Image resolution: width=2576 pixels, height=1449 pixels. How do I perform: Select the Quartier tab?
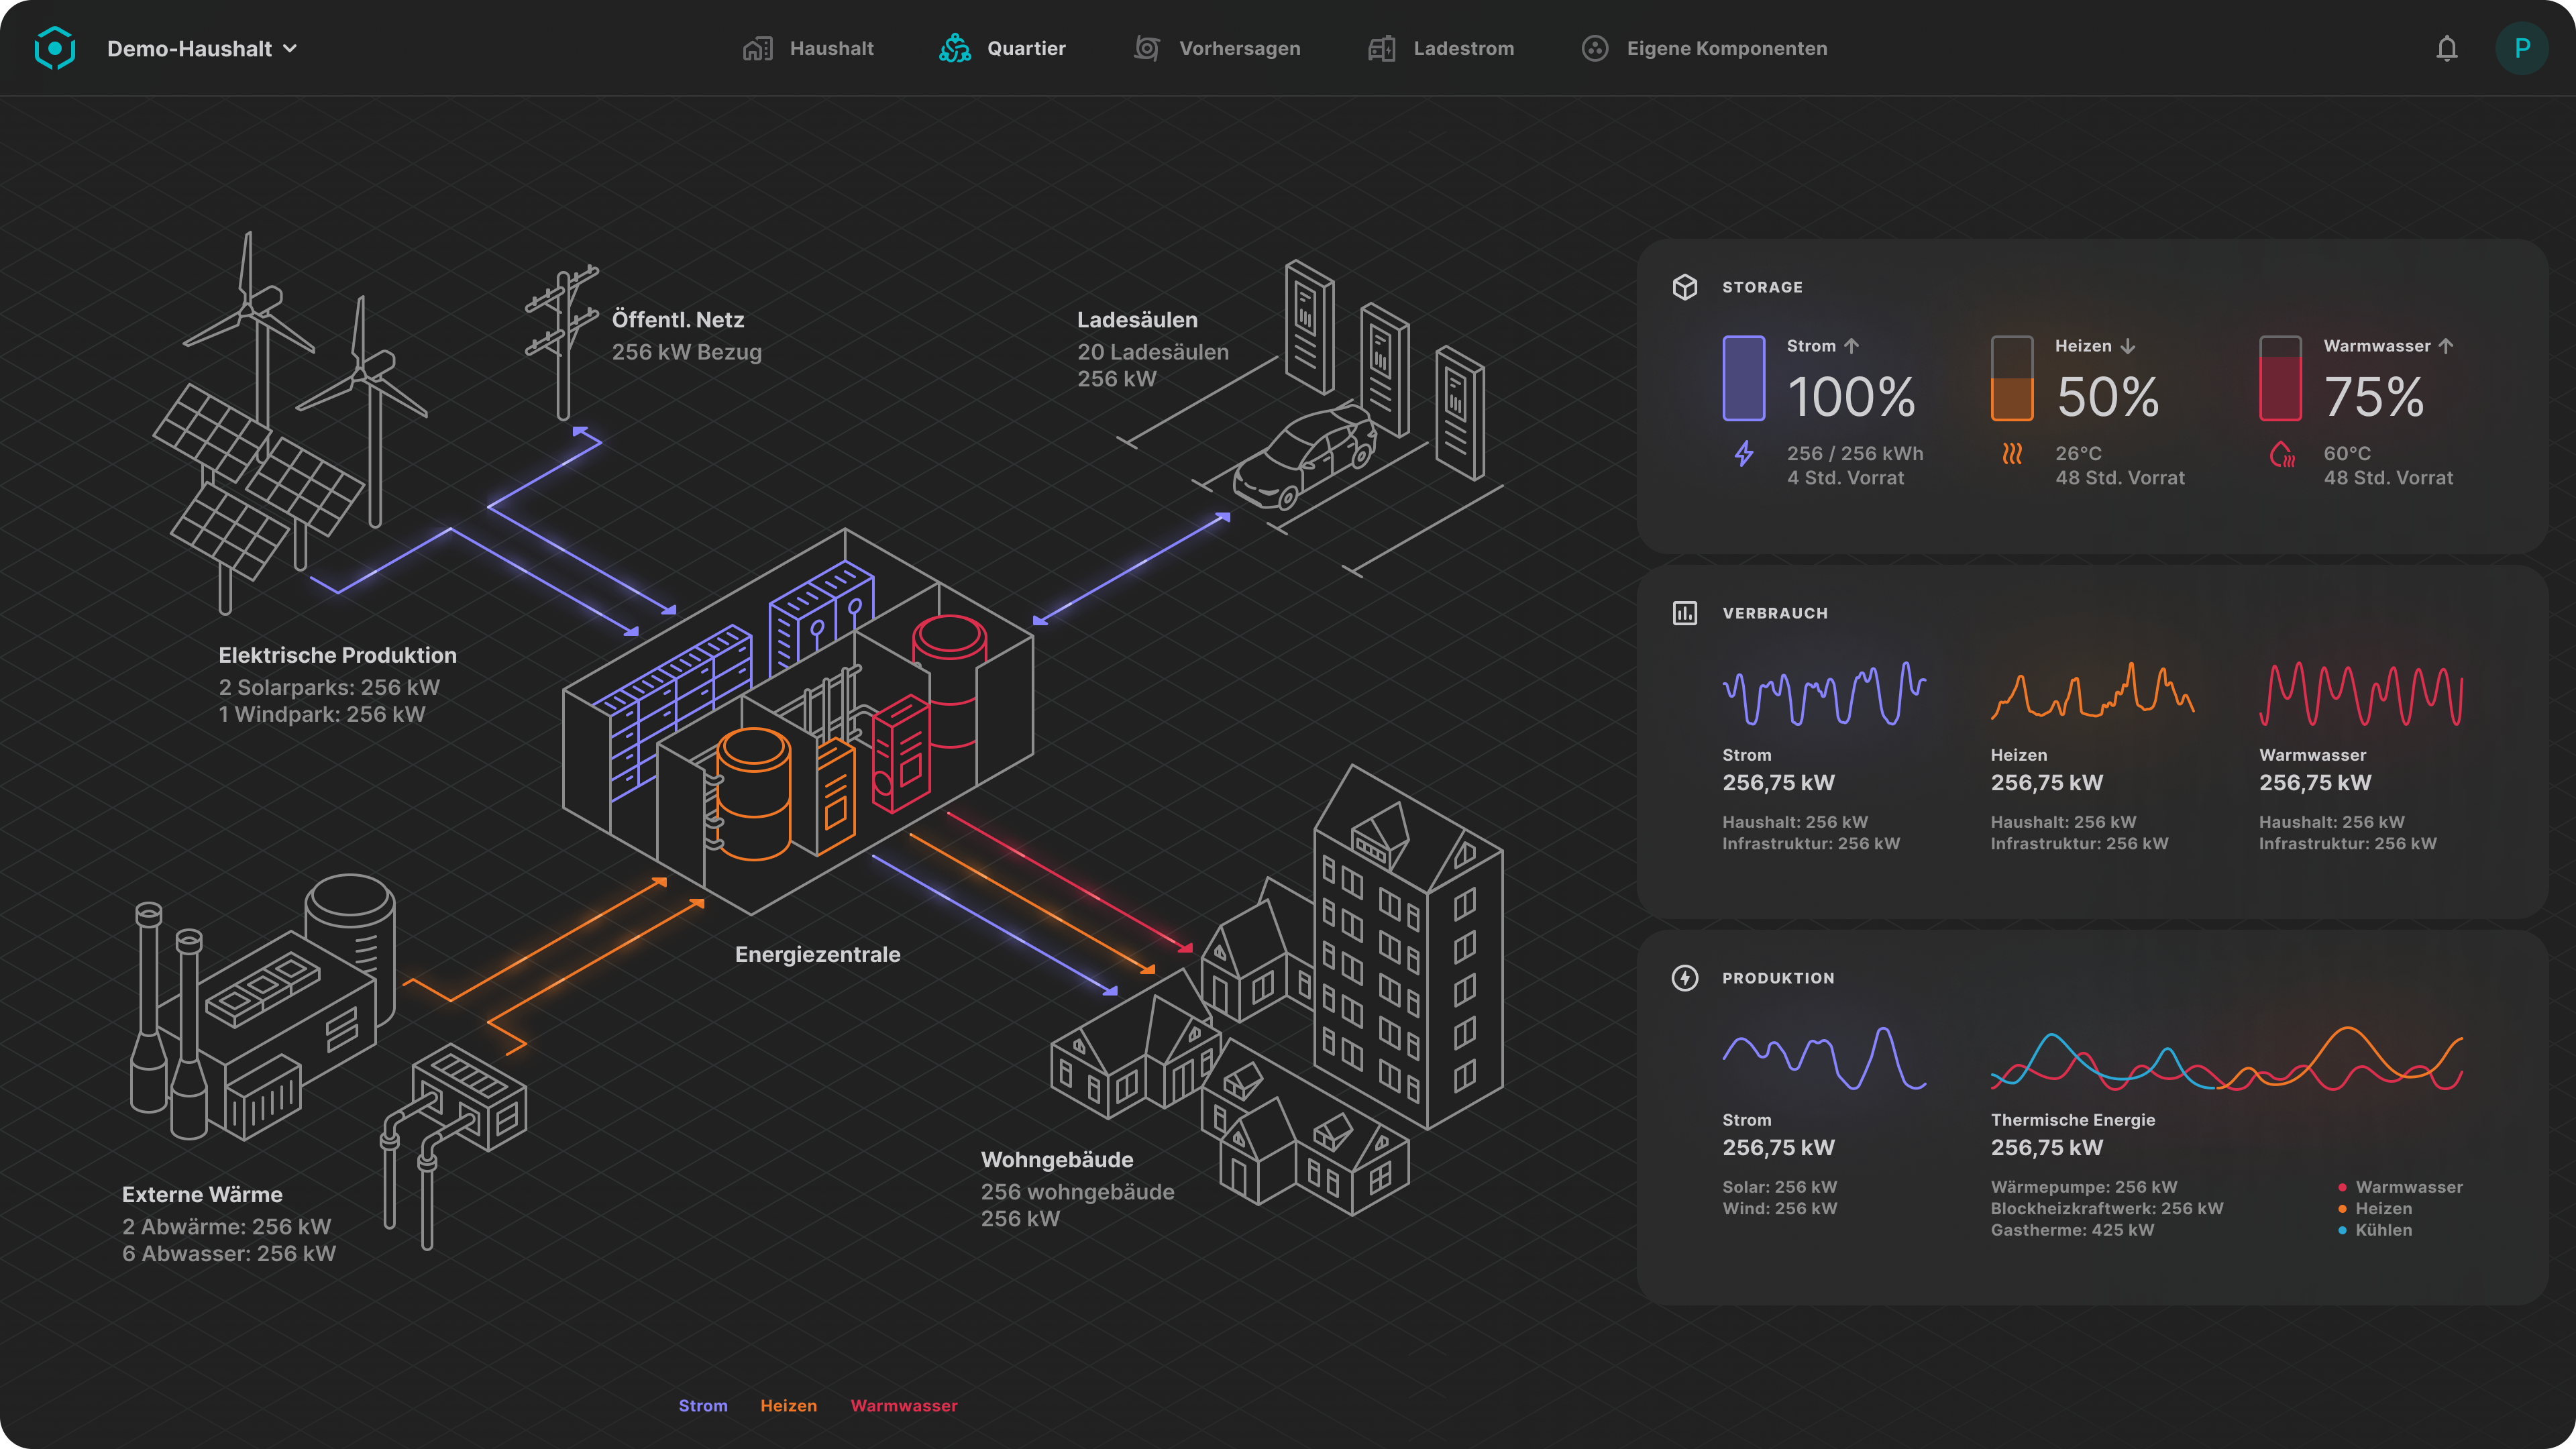point(1002,48)
